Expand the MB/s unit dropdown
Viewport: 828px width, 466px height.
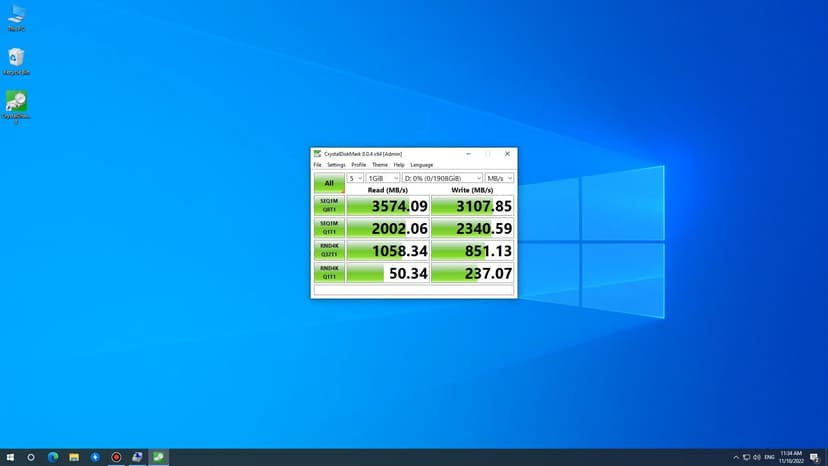499,178
